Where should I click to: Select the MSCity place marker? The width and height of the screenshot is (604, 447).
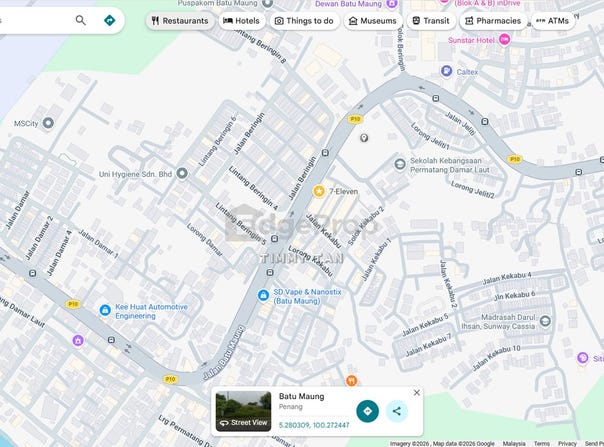[x=48, y=123]
